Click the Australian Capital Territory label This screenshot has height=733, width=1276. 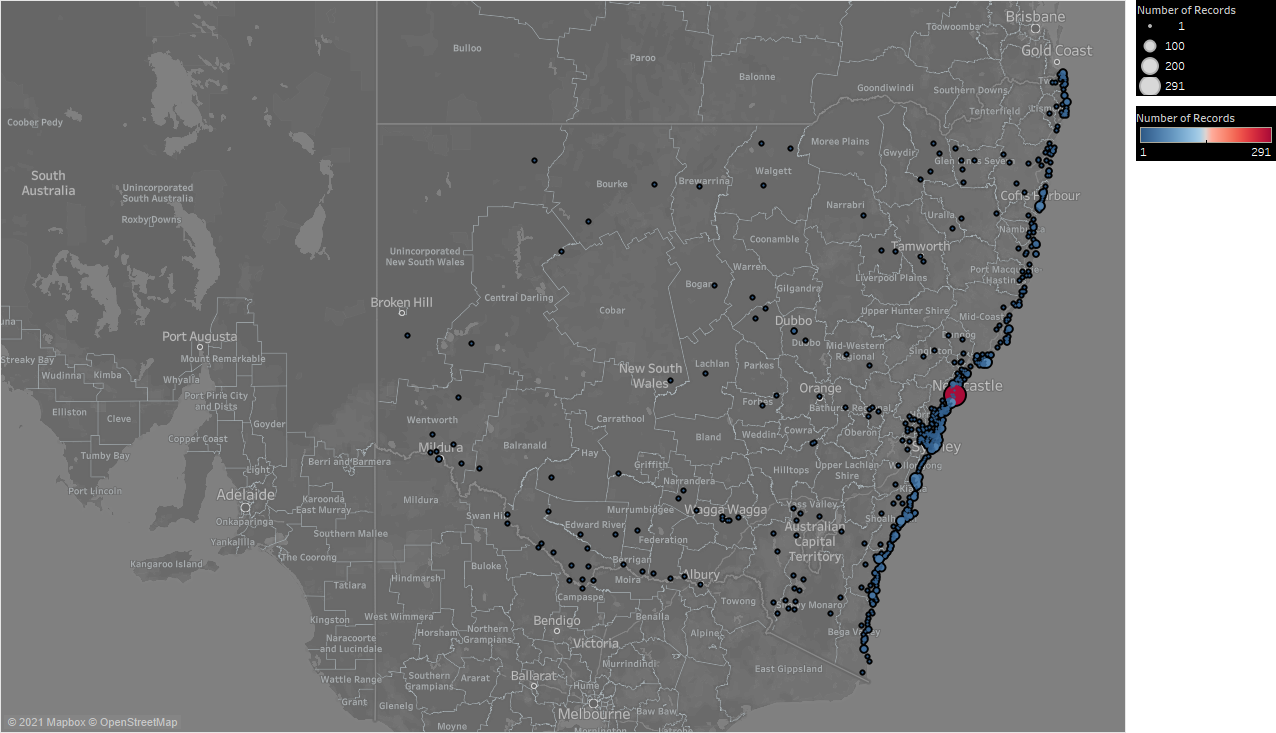(816, 542)
